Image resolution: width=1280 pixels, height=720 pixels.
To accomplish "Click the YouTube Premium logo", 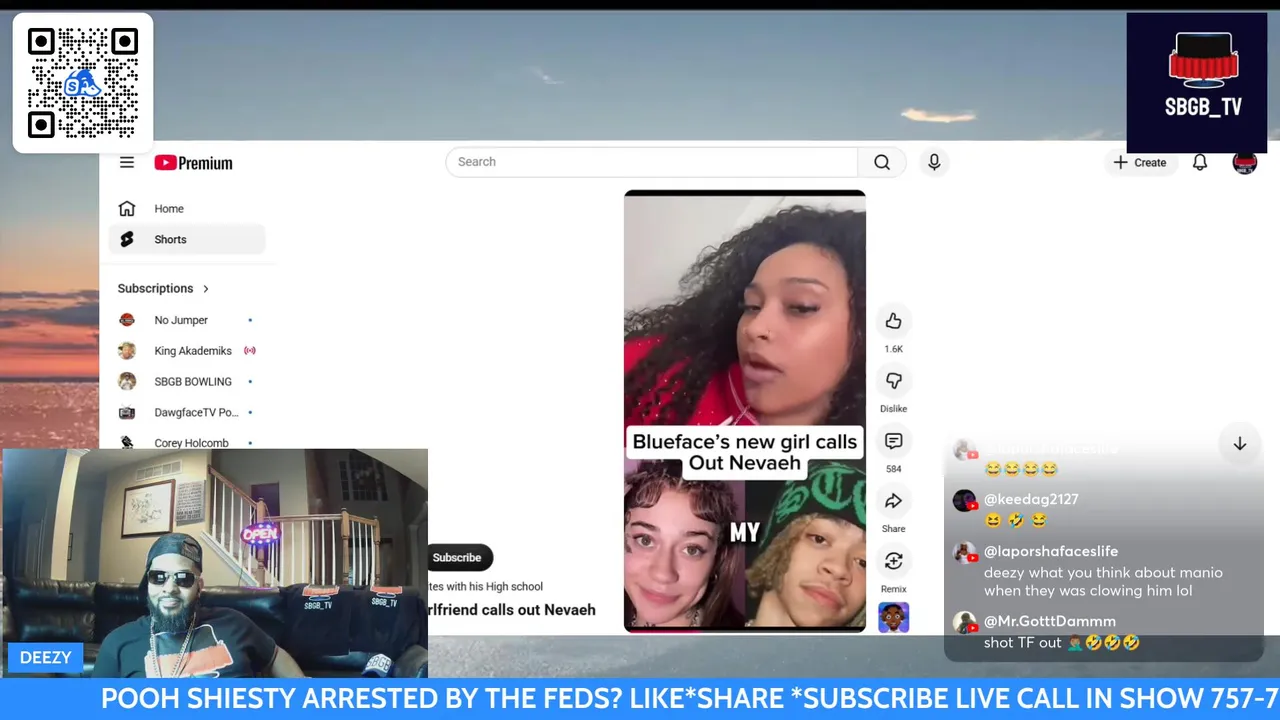I will pos(193,163).
